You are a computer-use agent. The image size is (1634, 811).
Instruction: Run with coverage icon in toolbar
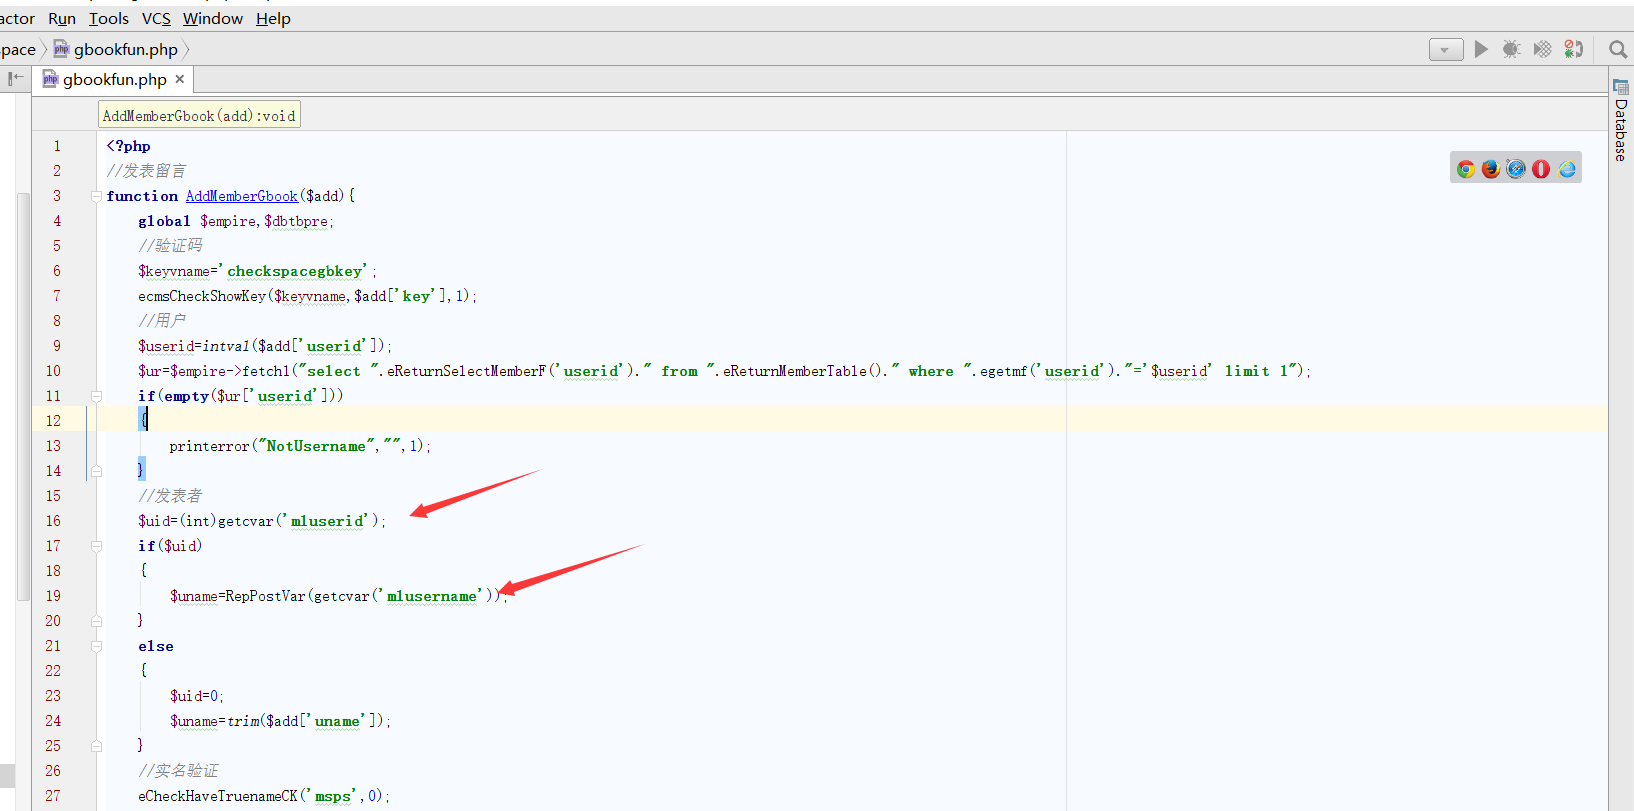[1542, 49]
